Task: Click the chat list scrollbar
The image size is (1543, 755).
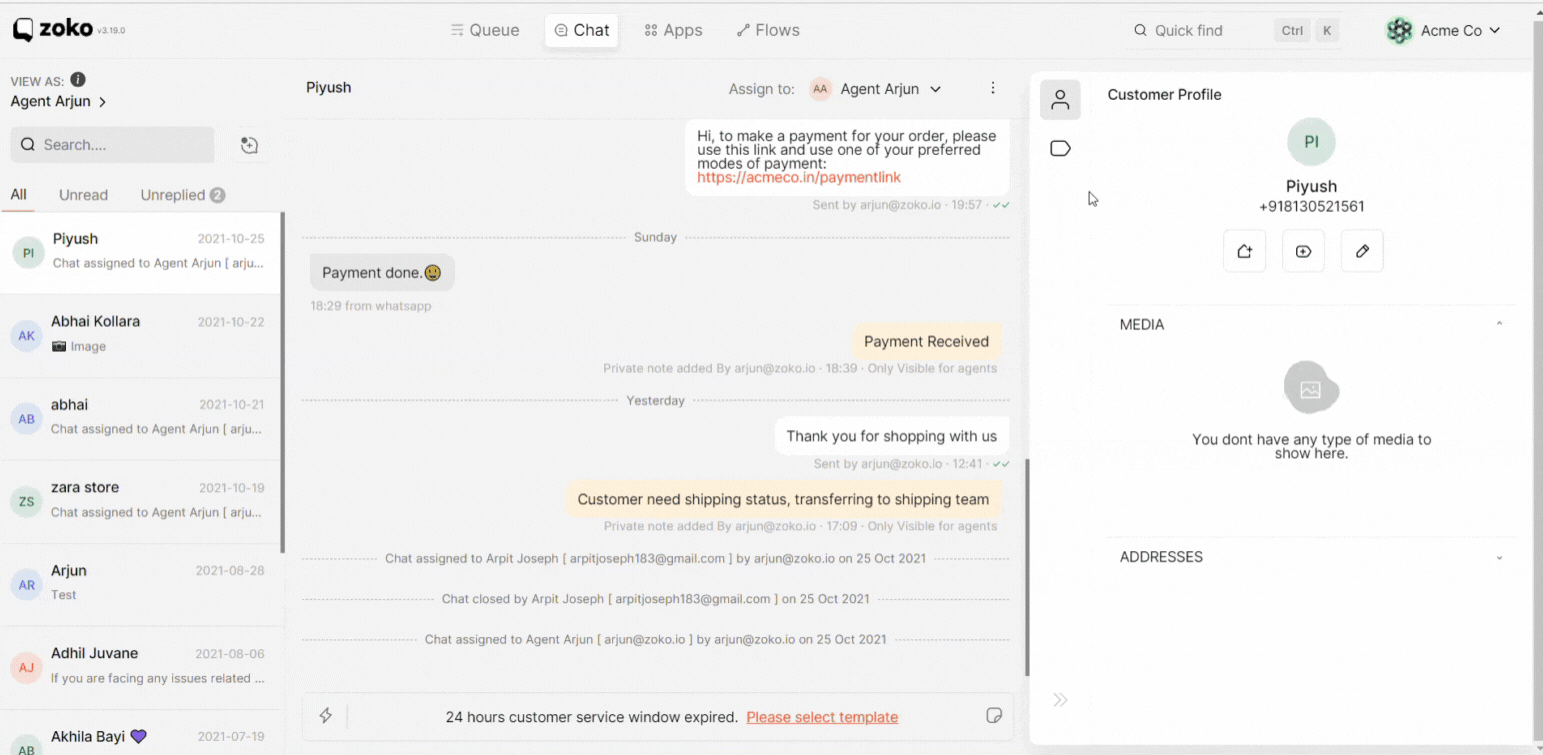Action: click(283, 382)
